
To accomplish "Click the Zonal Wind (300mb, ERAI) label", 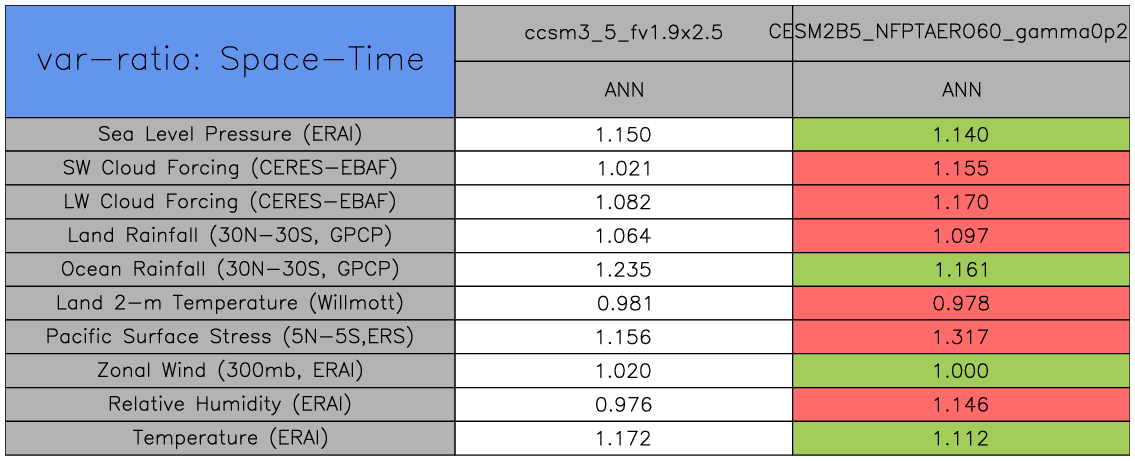I will click(230, 371).
